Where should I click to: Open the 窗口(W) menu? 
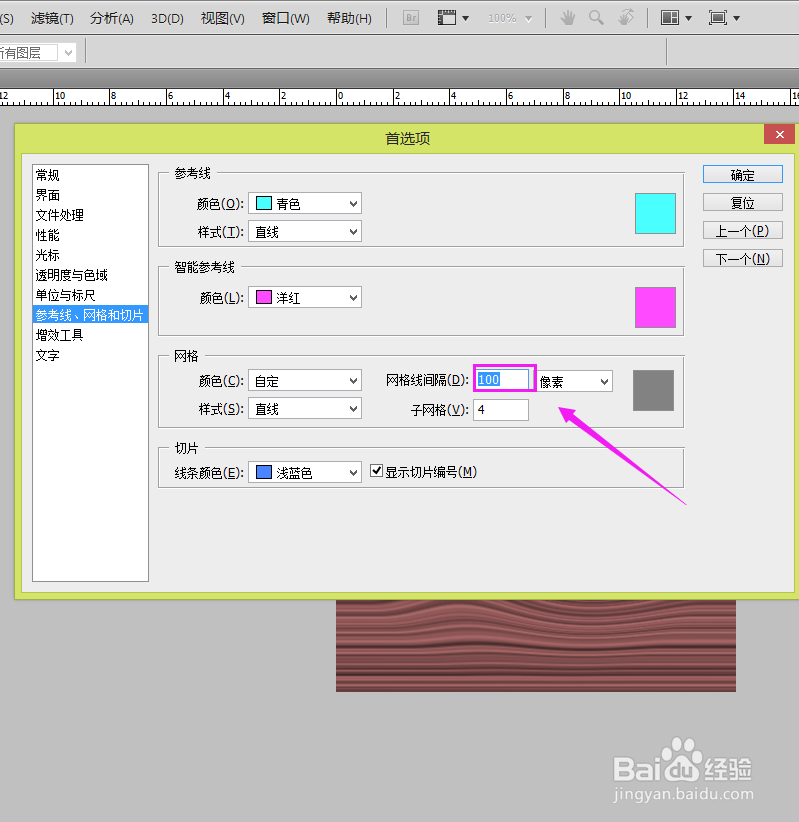286,18
